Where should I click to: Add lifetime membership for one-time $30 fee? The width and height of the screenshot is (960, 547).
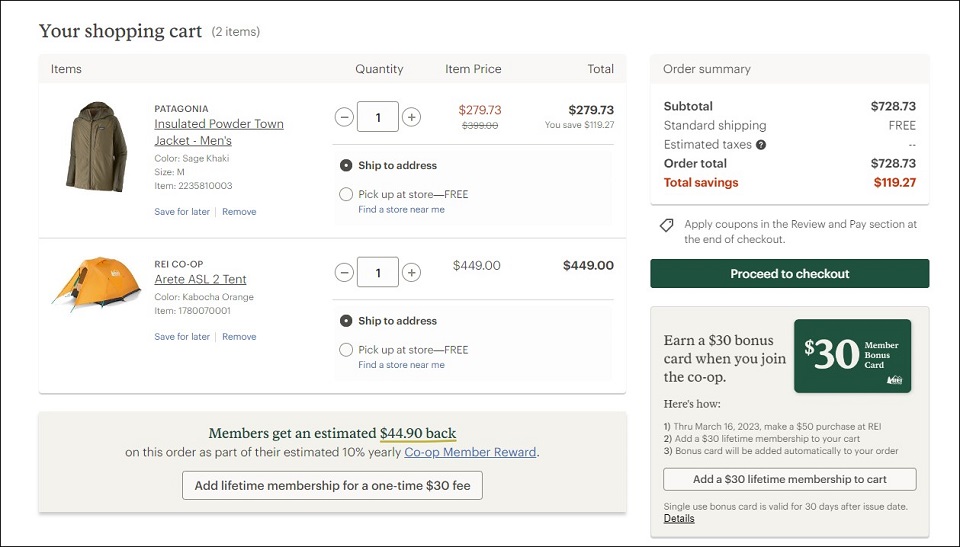(332, 486)
